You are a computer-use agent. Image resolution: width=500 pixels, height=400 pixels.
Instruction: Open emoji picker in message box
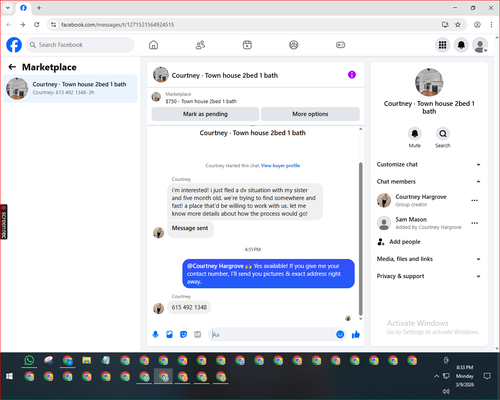pos(340,334)
